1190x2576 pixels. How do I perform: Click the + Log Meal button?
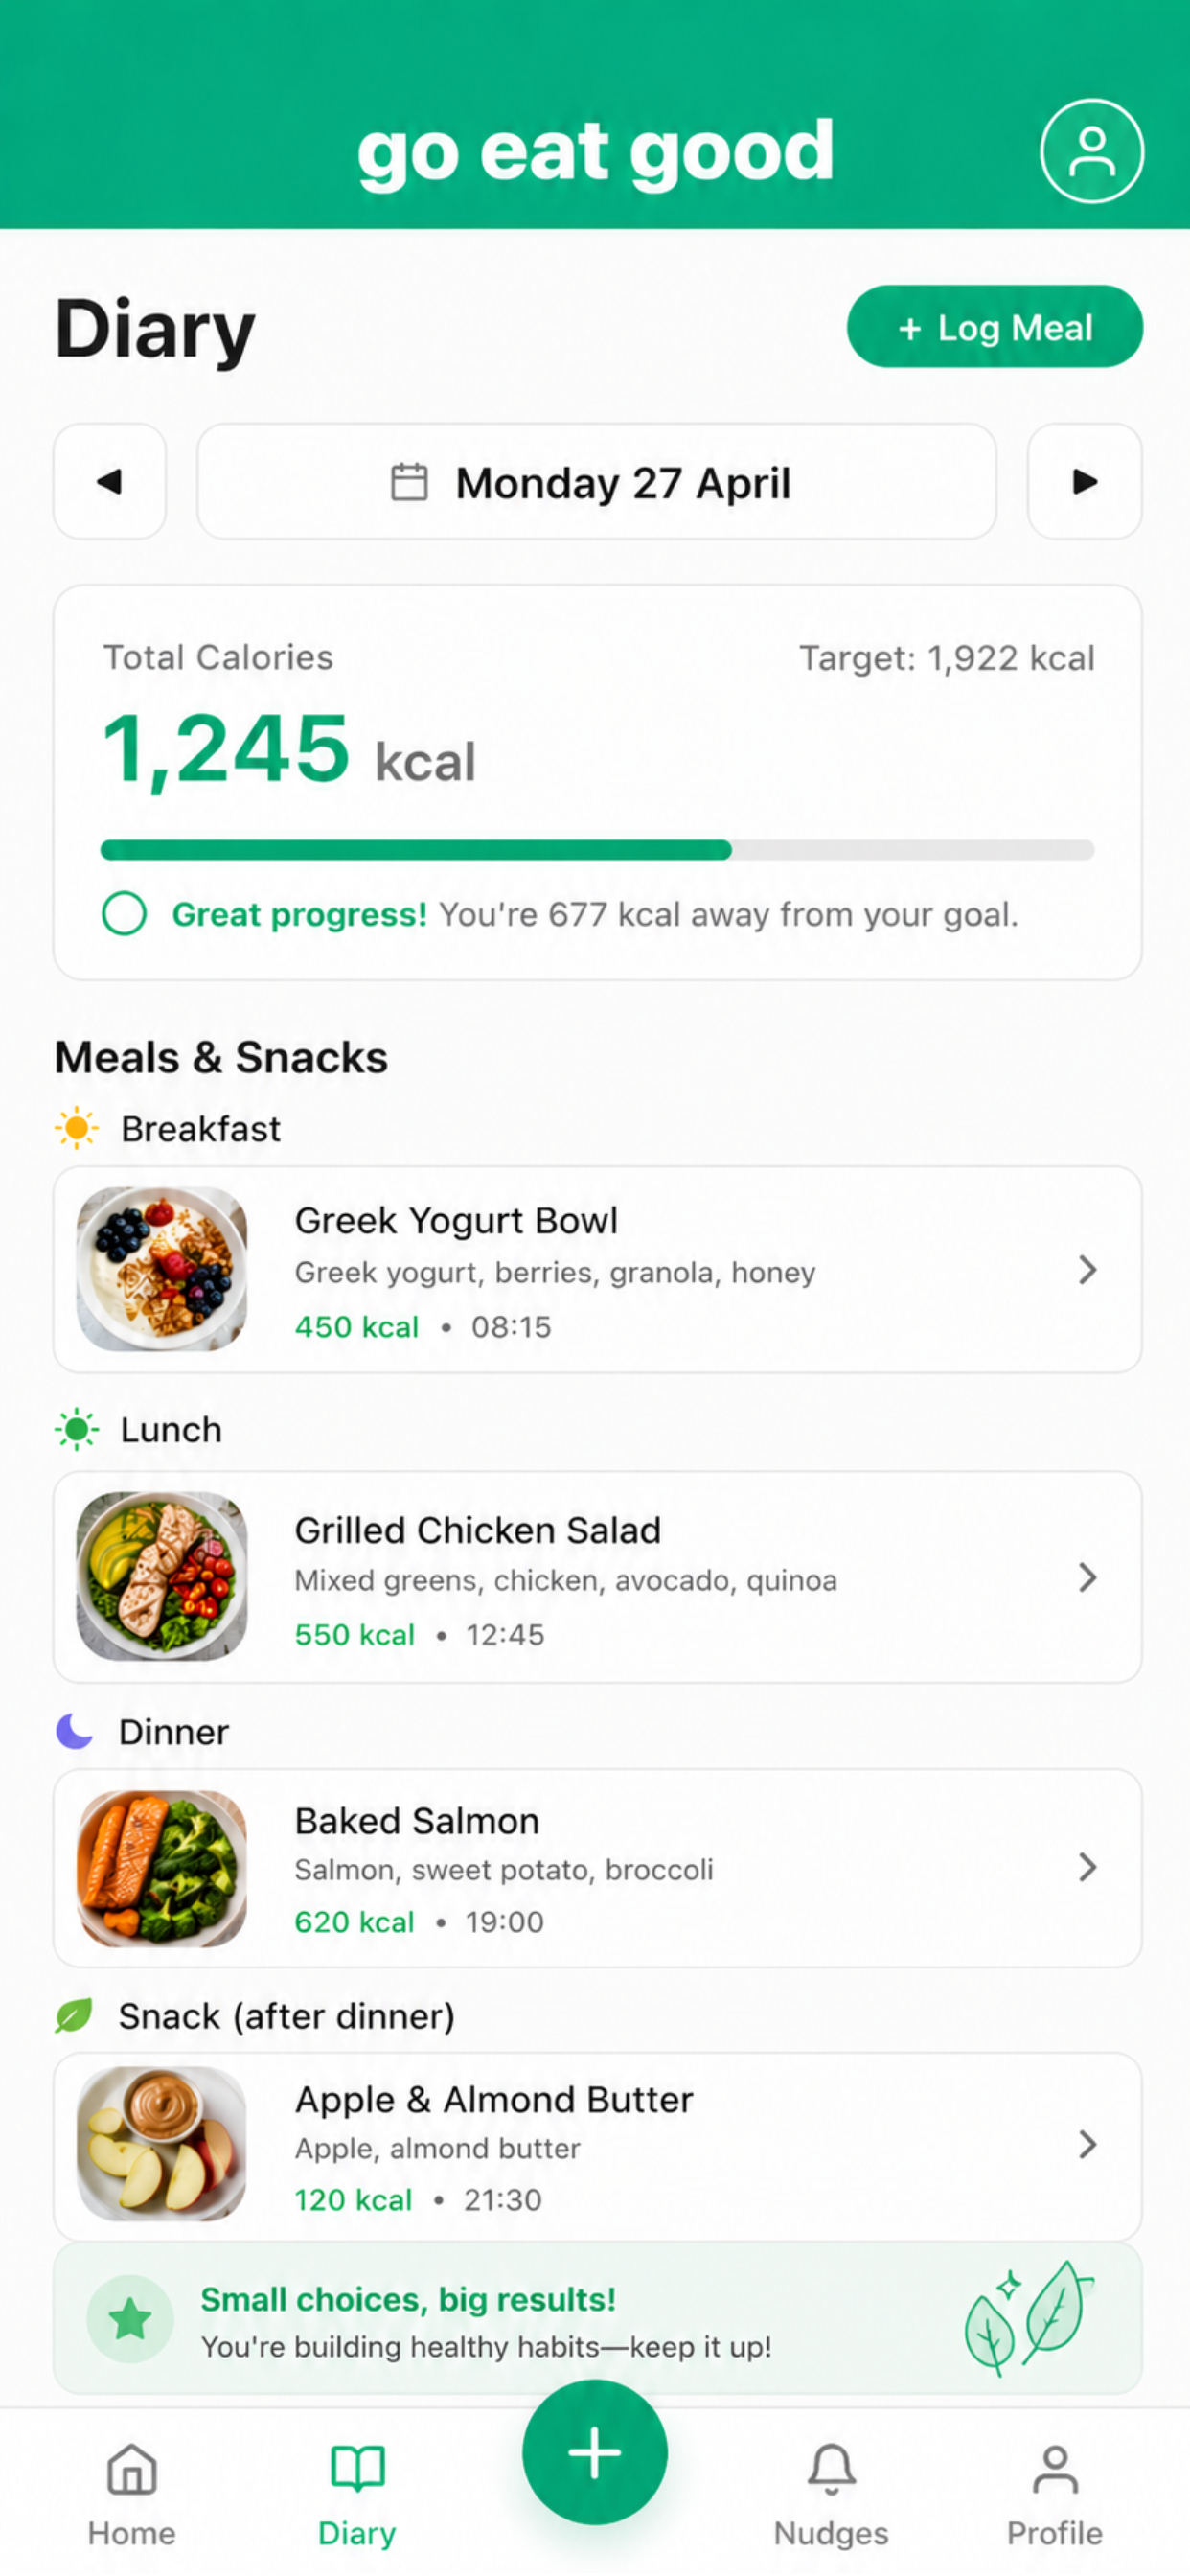995,327
